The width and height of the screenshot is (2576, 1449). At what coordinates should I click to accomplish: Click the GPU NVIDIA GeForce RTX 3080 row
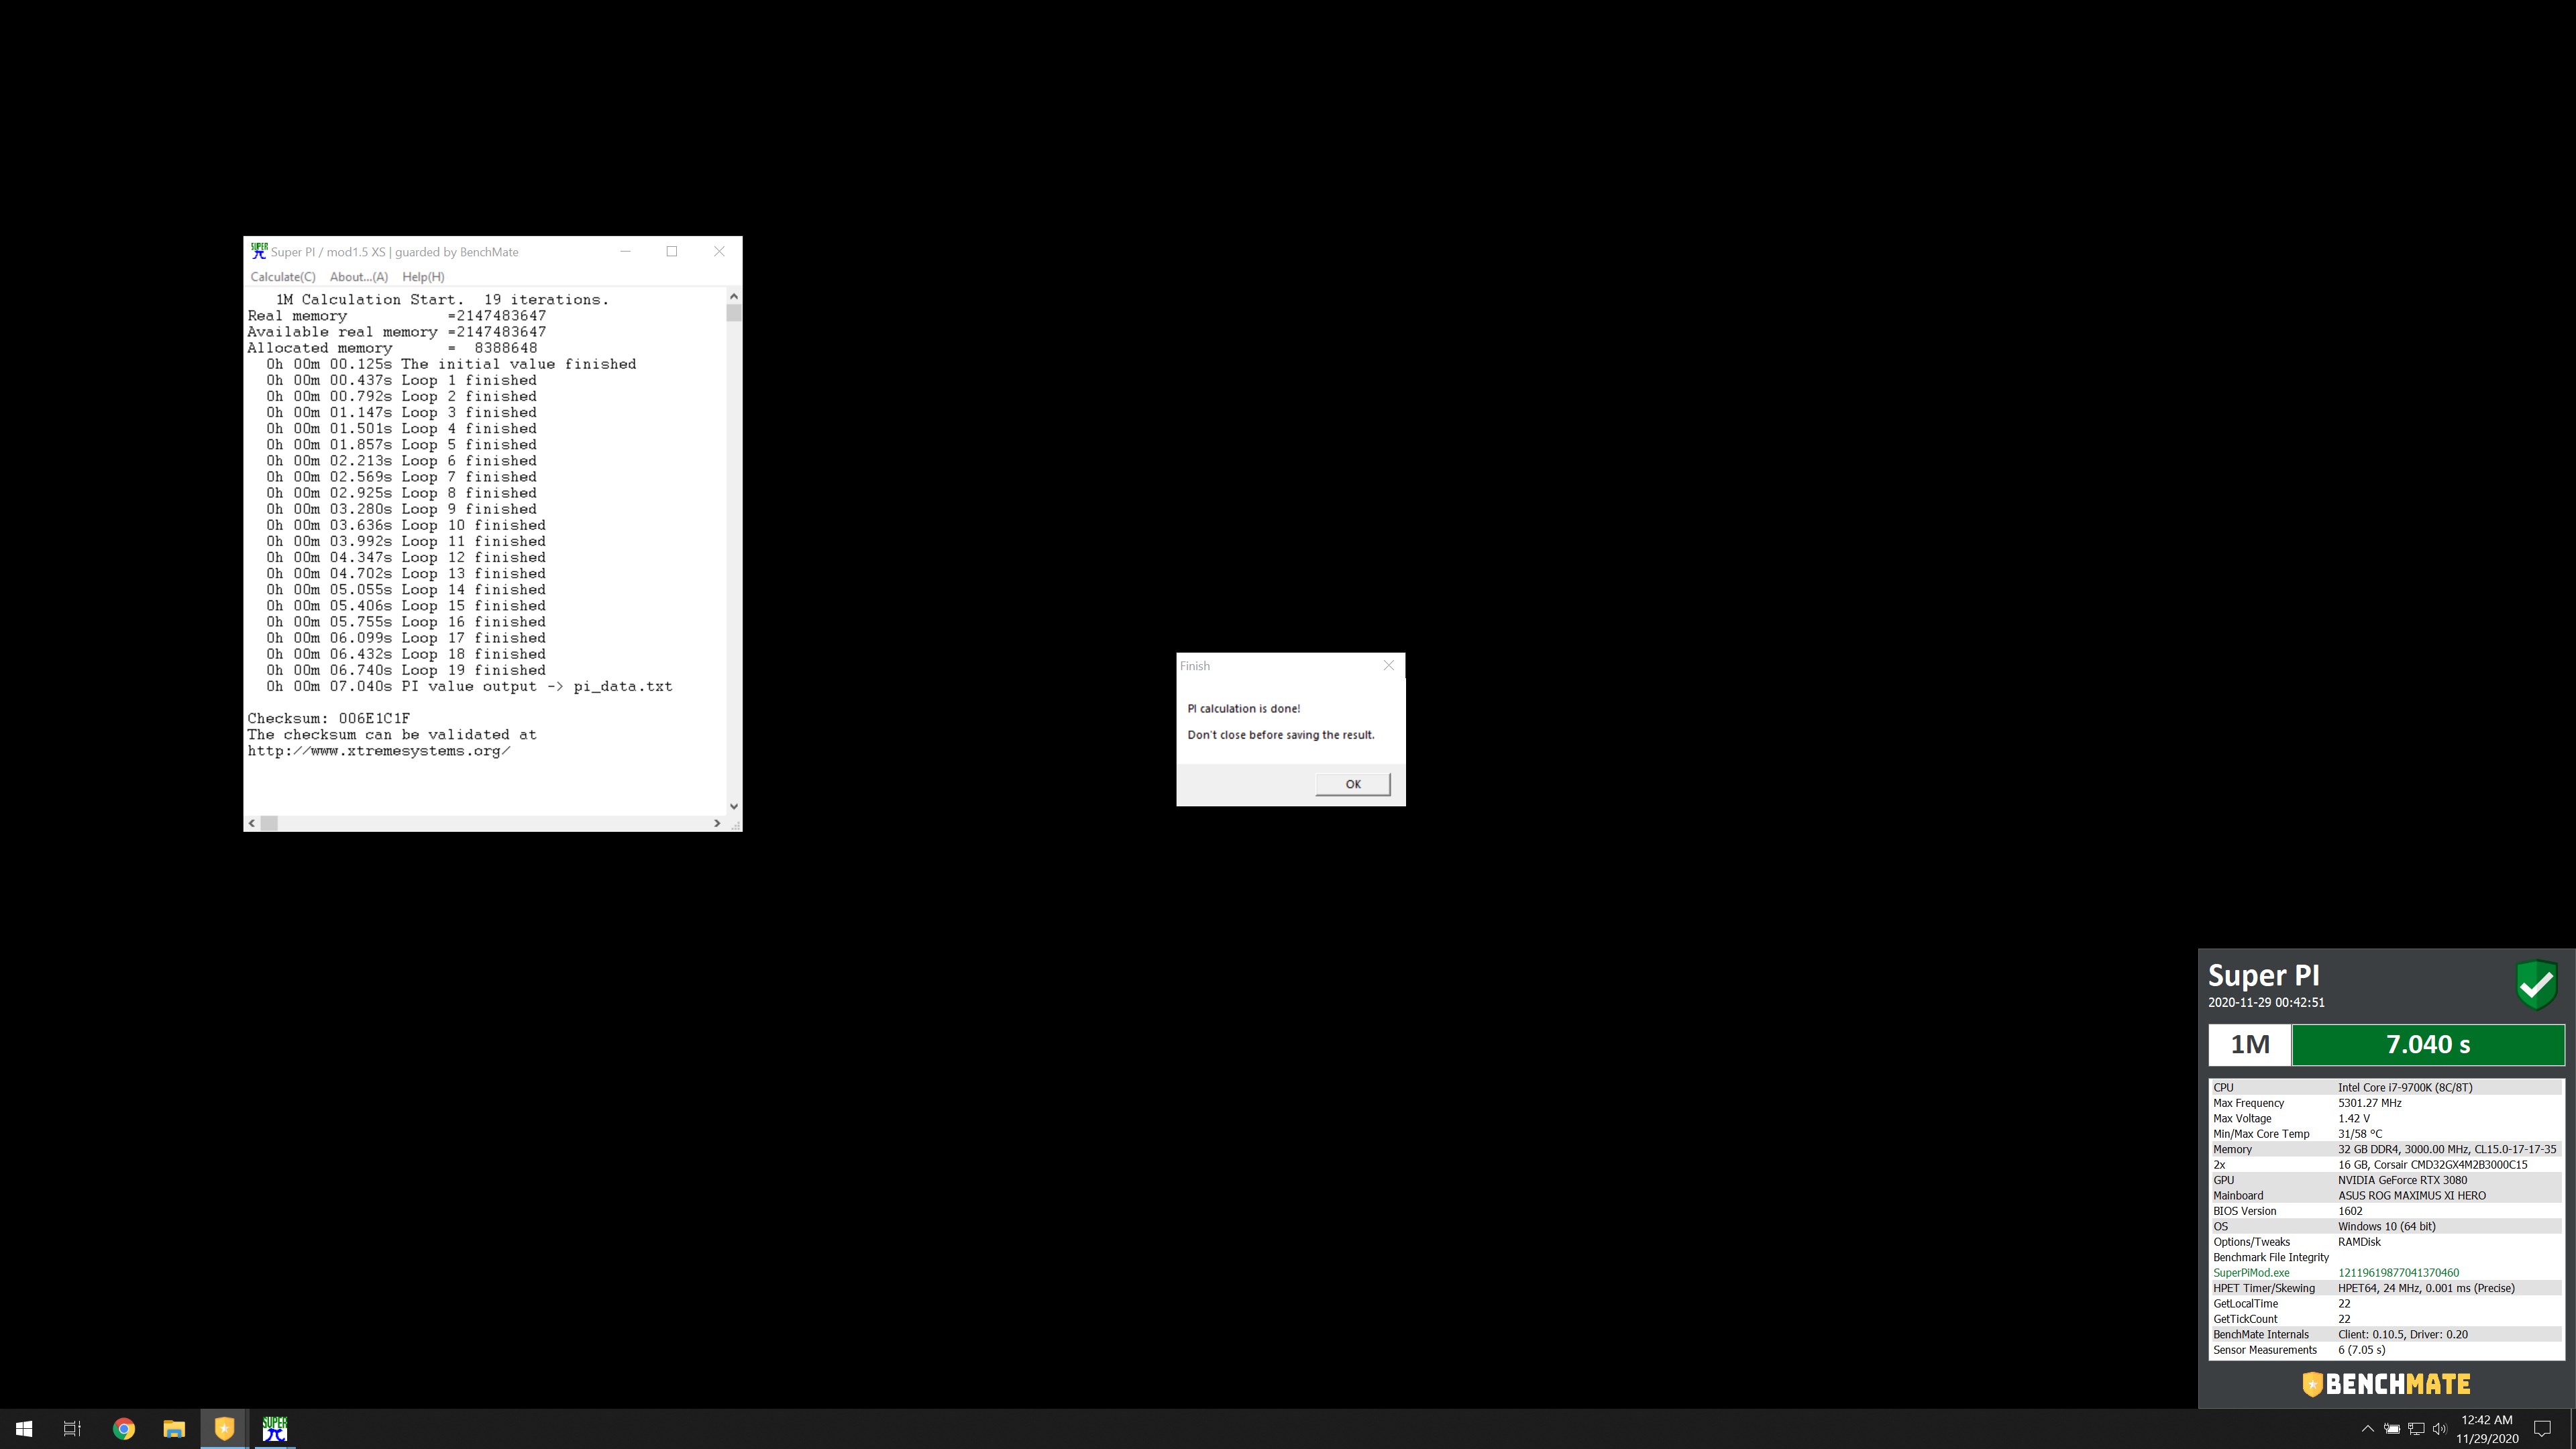pyautogui.click(x=2386, y=1181)
